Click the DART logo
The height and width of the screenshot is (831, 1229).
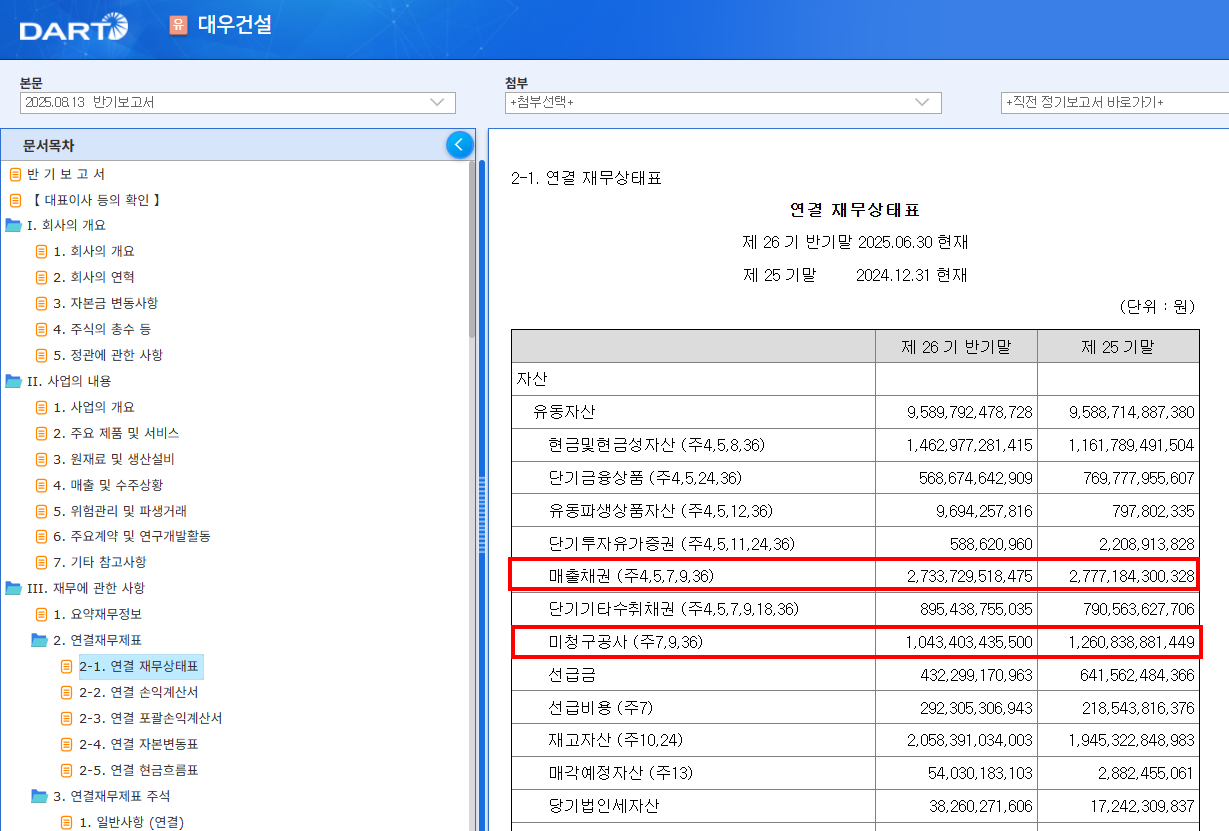(x=73, y=27)
